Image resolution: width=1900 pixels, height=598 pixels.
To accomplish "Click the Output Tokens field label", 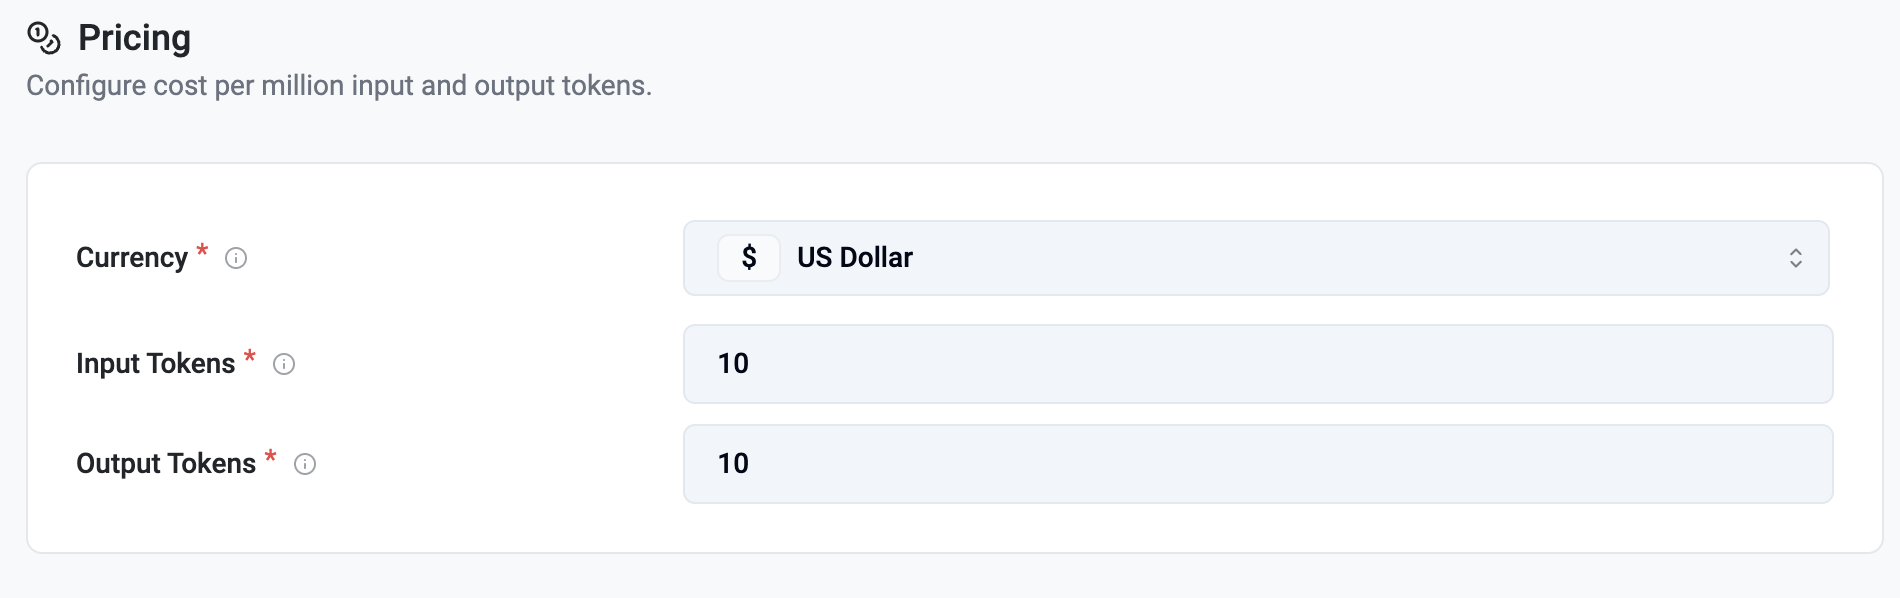I will (x=166, y=464).
